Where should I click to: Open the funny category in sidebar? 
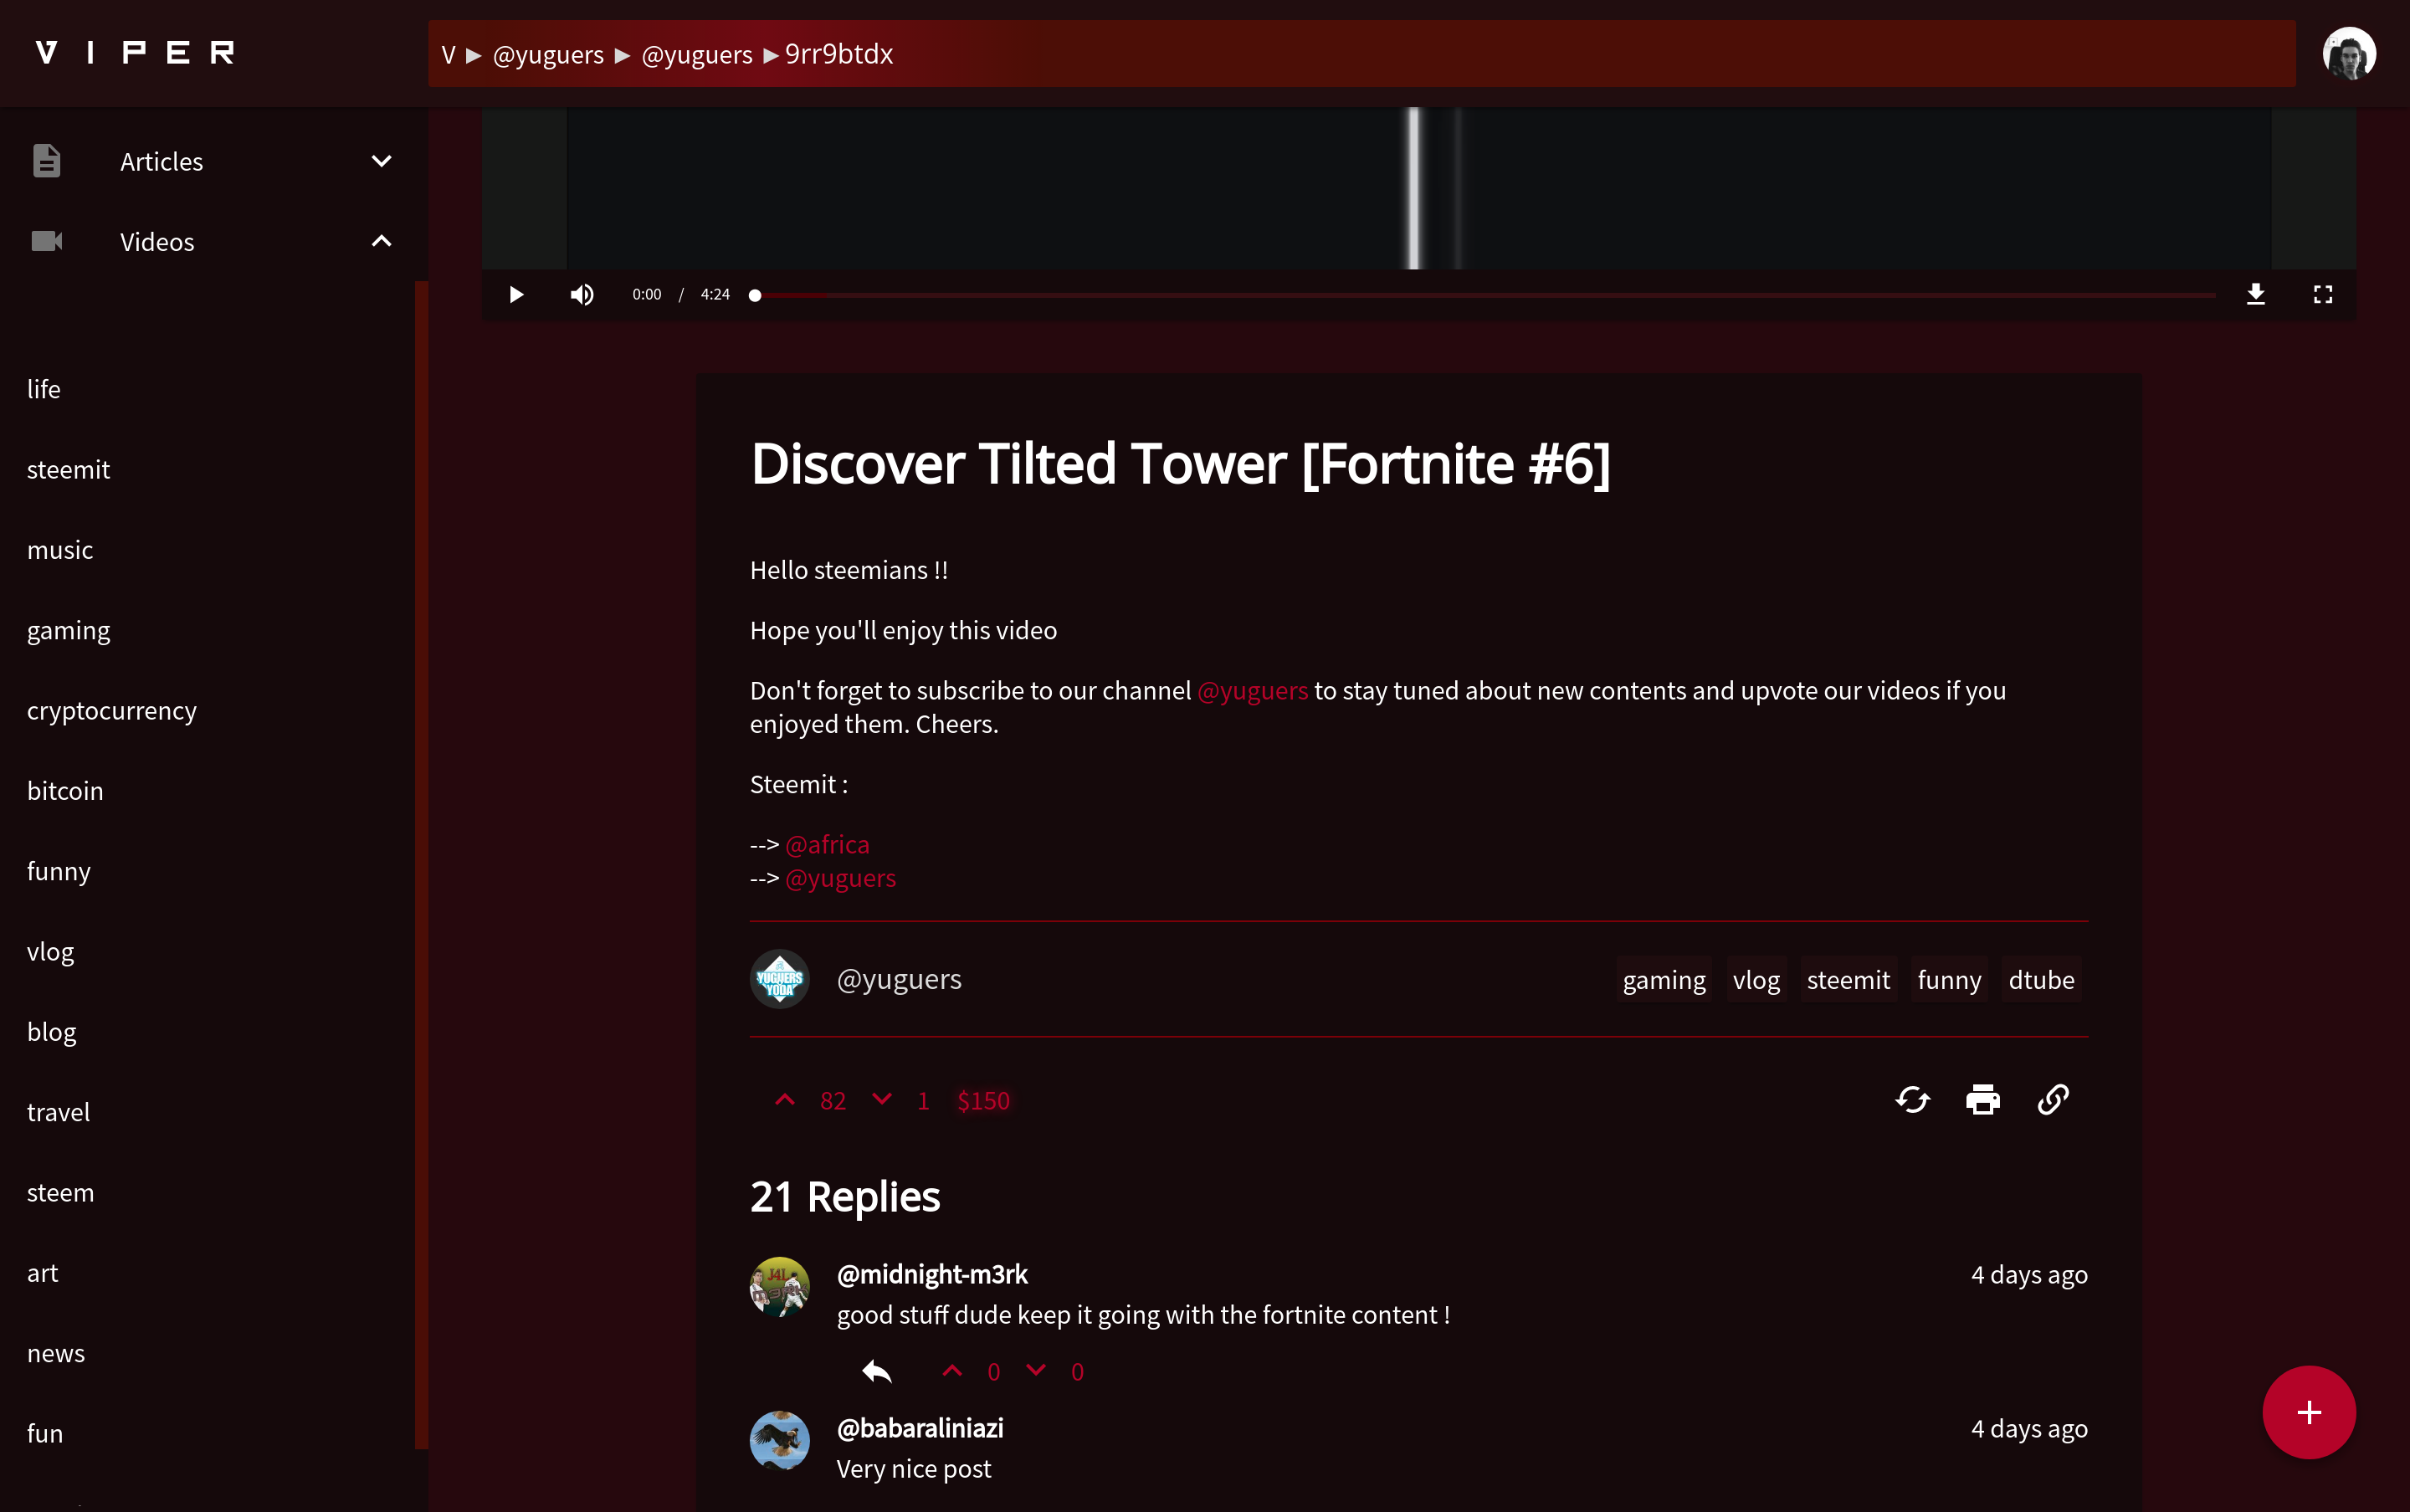59,872
